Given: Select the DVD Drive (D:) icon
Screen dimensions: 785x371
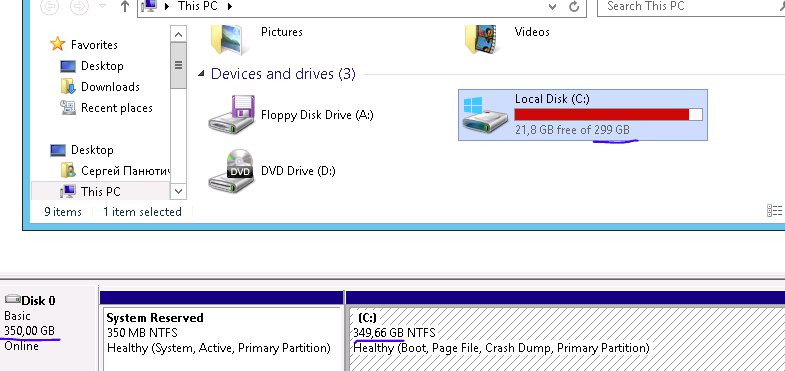Looking at the screenshot, I should [232, 171].
